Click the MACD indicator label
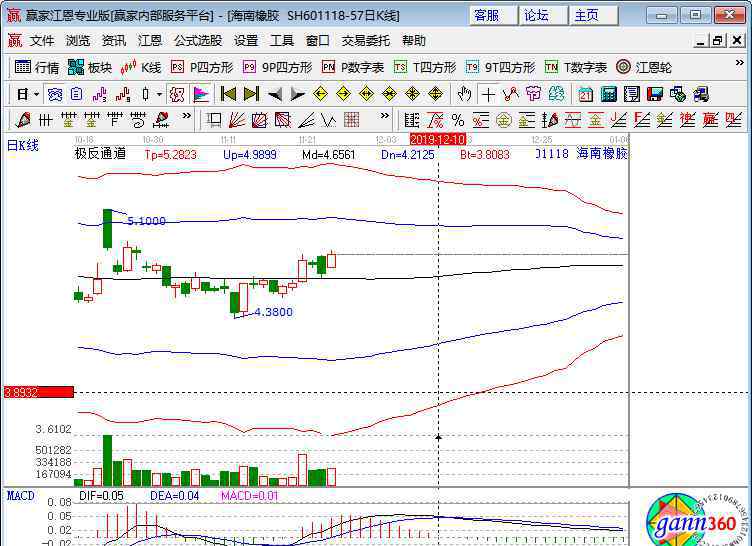This screenshot has width=752, height=546. [x=21, y=496]
